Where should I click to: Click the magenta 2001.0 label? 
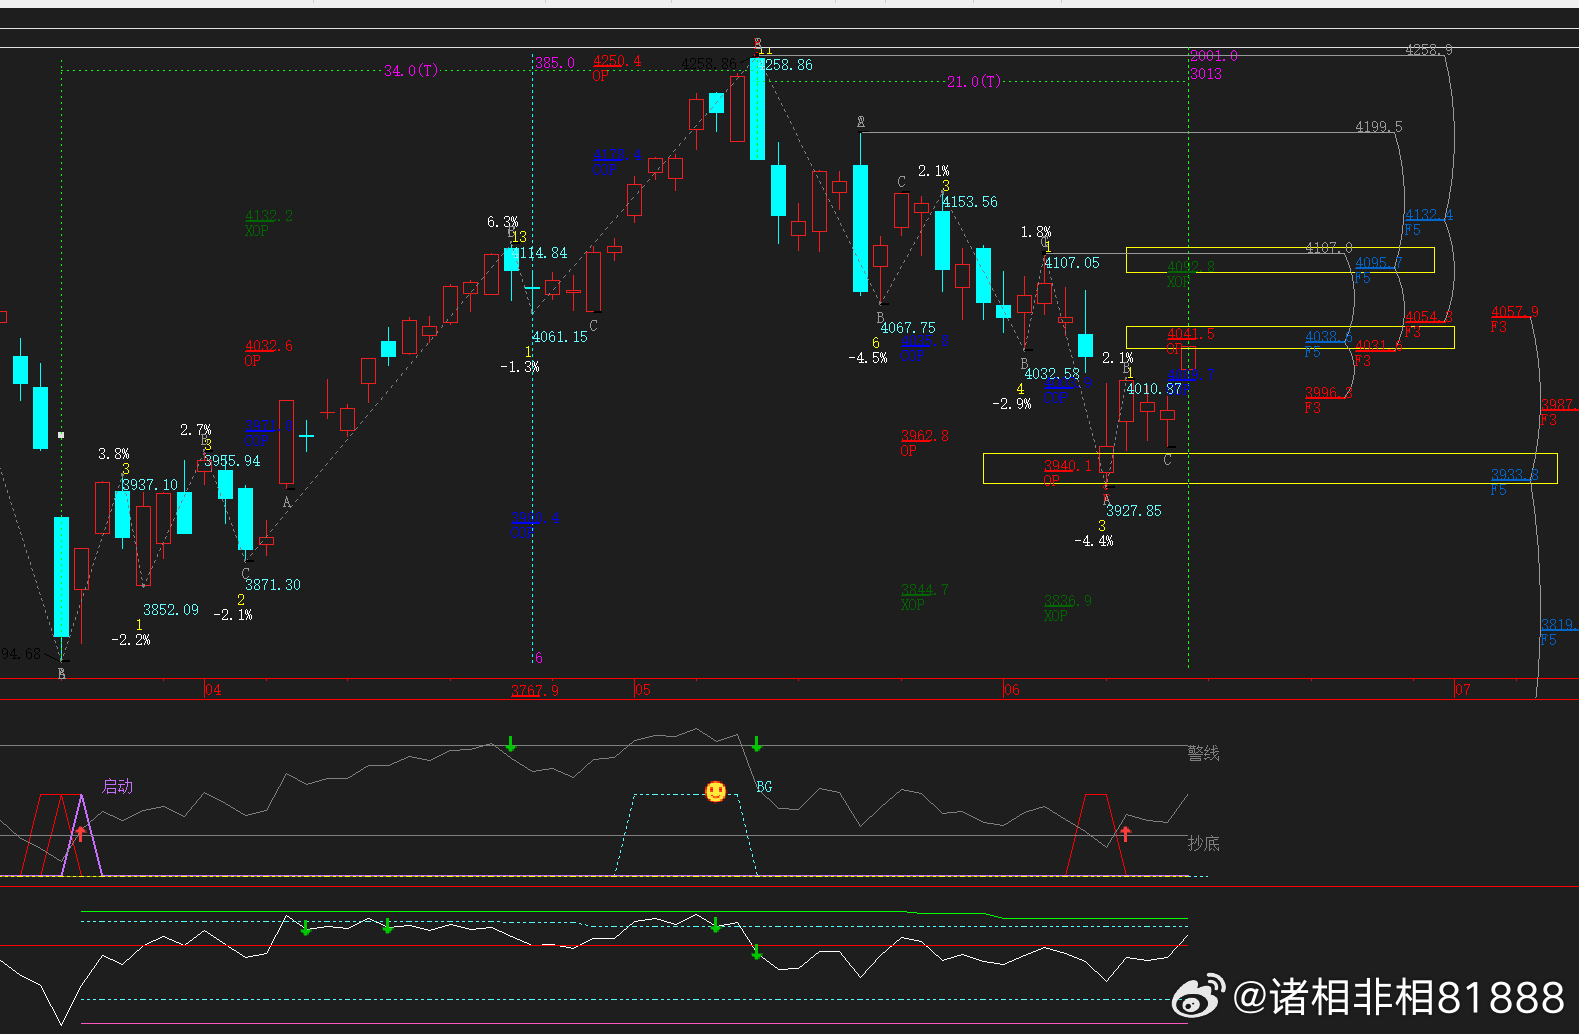point(1214,56)
